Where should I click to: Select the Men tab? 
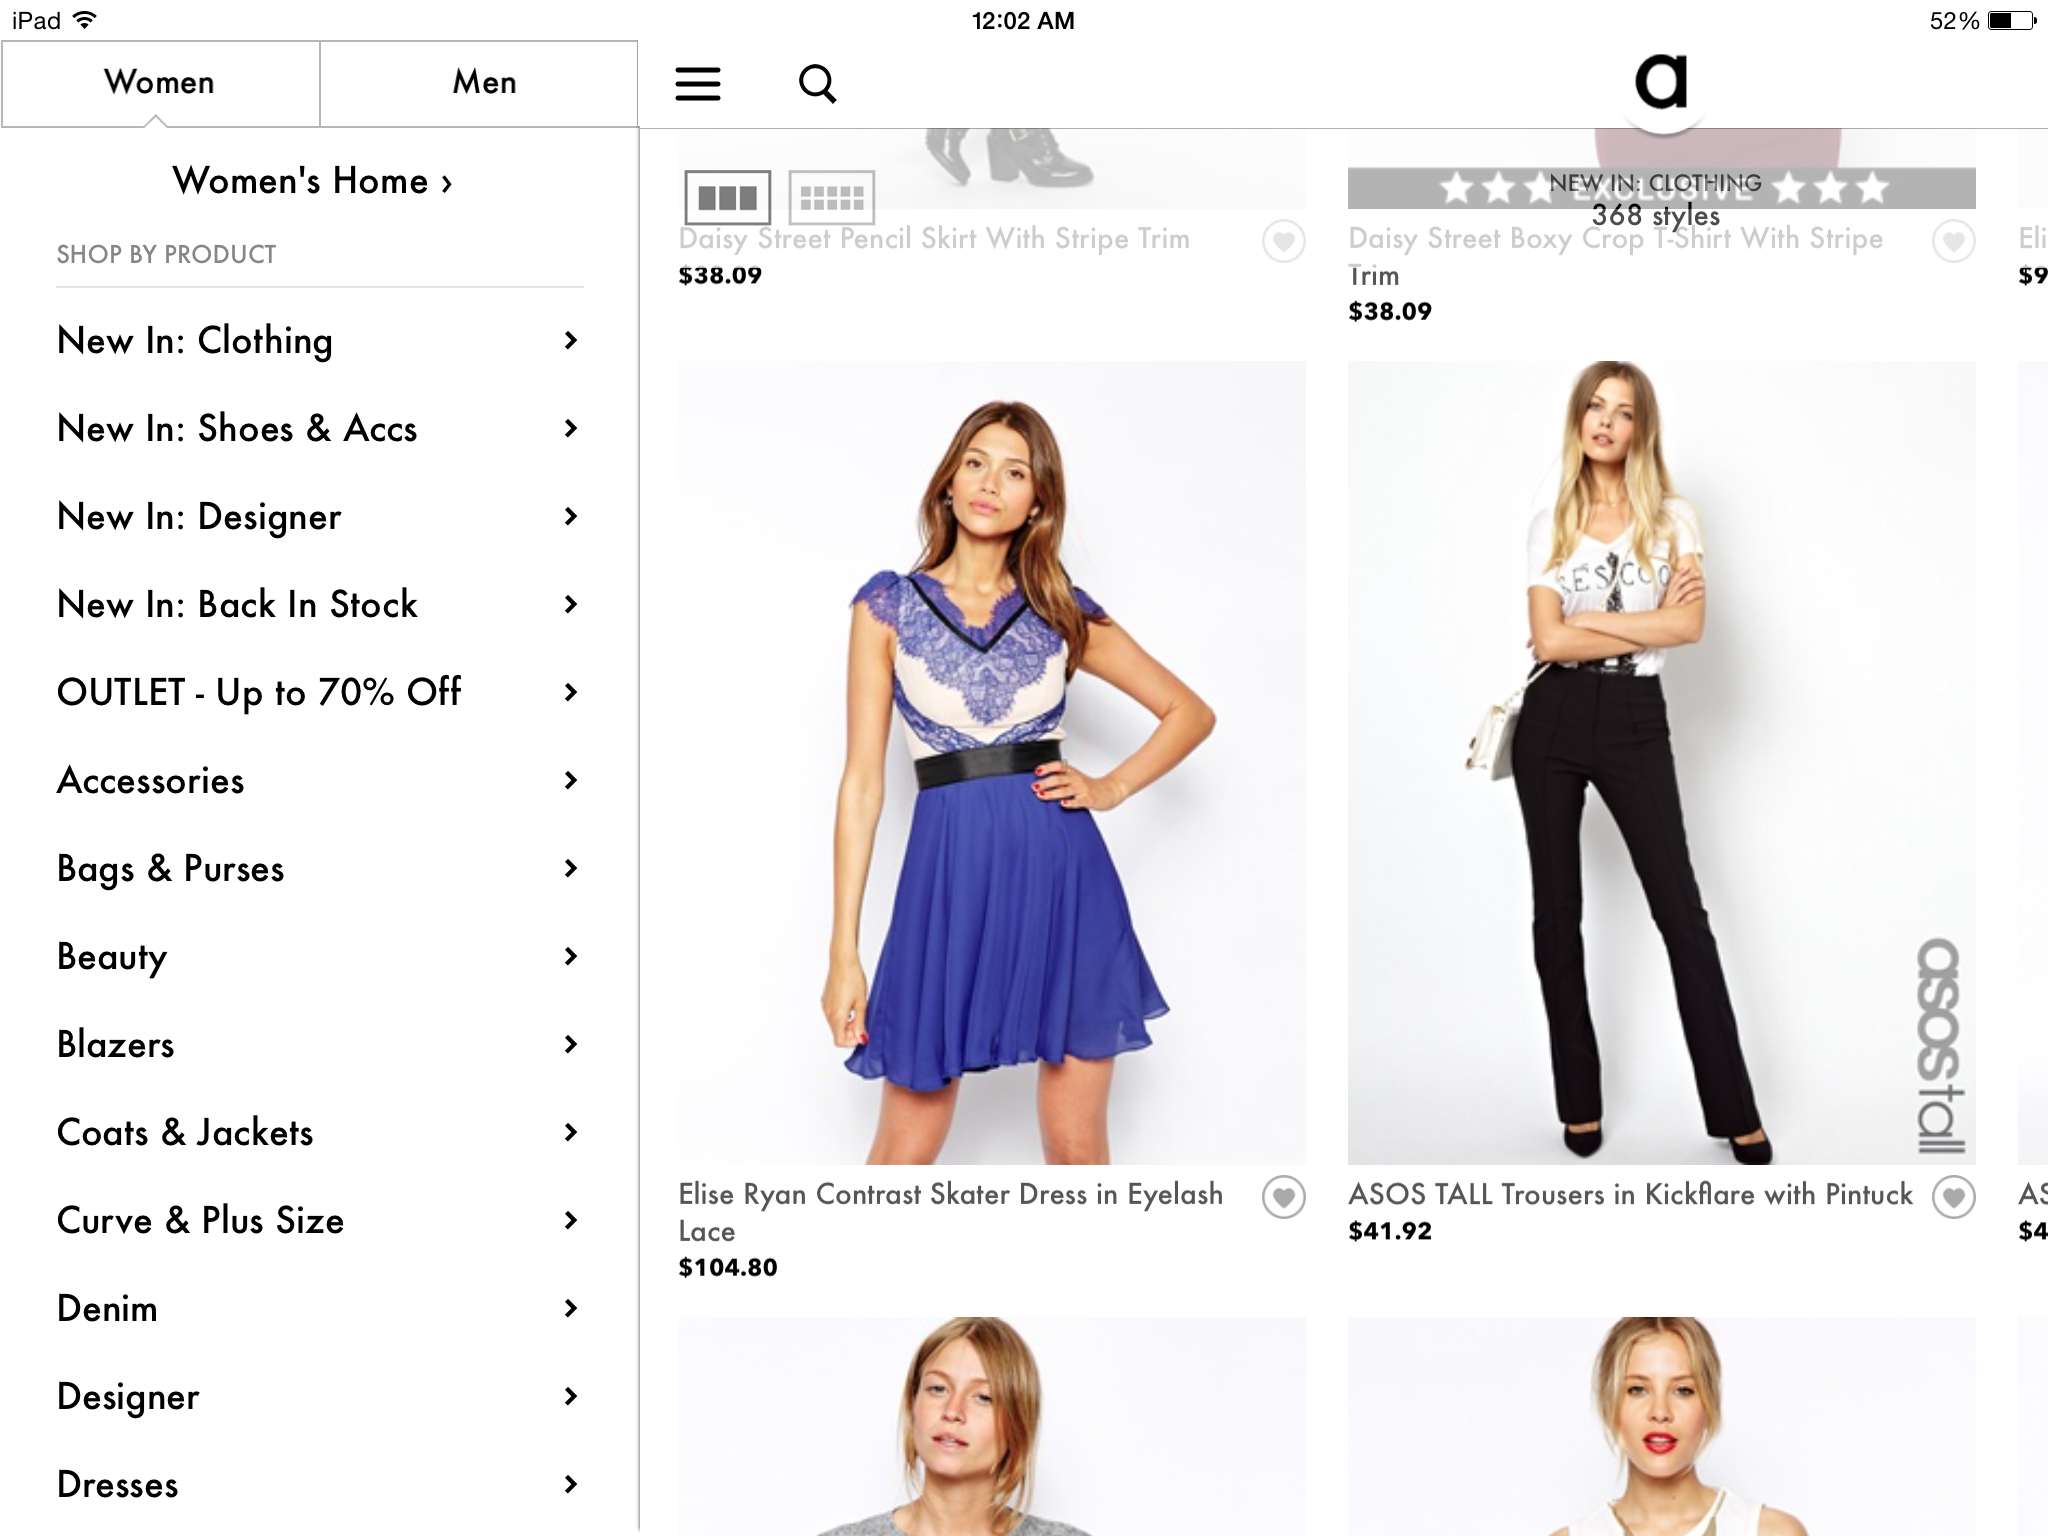tap(479, 83)
